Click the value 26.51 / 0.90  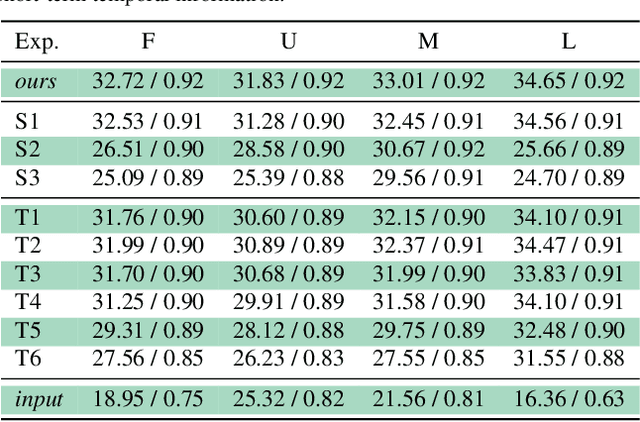pos(147,149)
